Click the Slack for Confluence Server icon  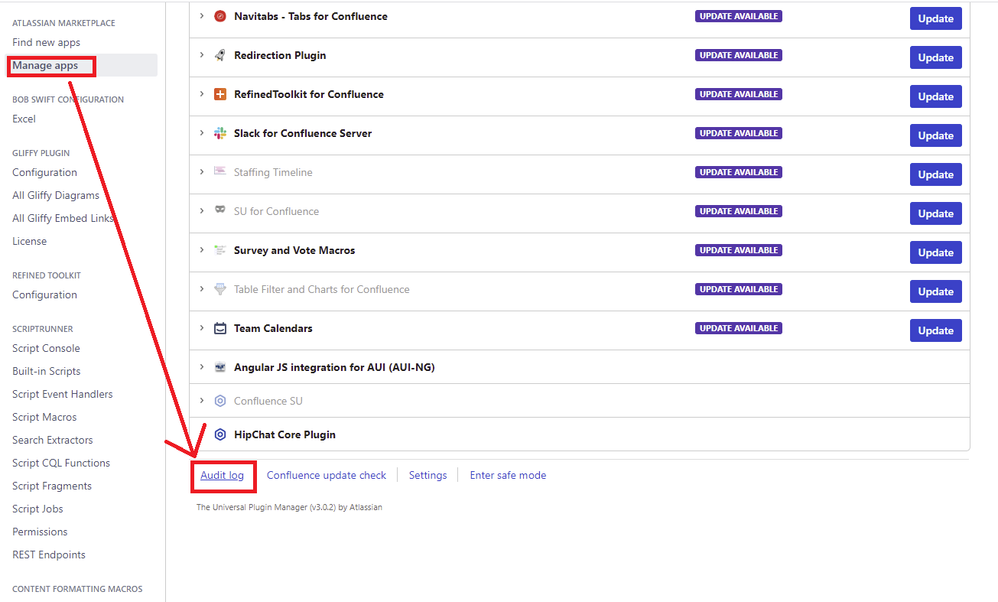pyautogui.click(x=220, y=133)
